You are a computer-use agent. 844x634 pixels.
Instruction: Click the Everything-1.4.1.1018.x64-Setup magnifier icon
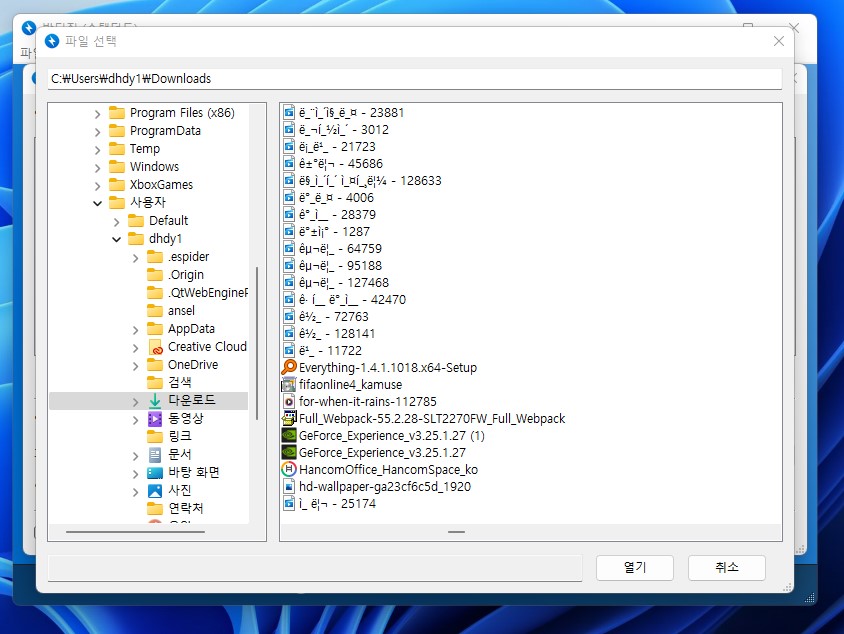point(289,368)
